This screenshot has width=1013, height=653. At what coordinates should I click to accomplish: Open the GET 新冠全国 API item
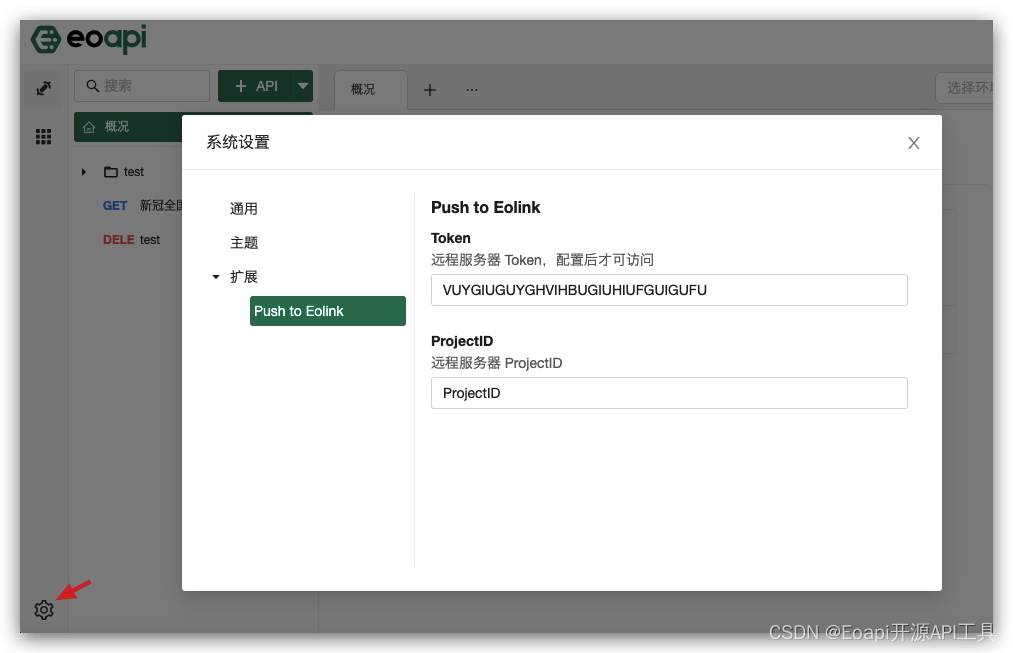(x=142, y=205)
